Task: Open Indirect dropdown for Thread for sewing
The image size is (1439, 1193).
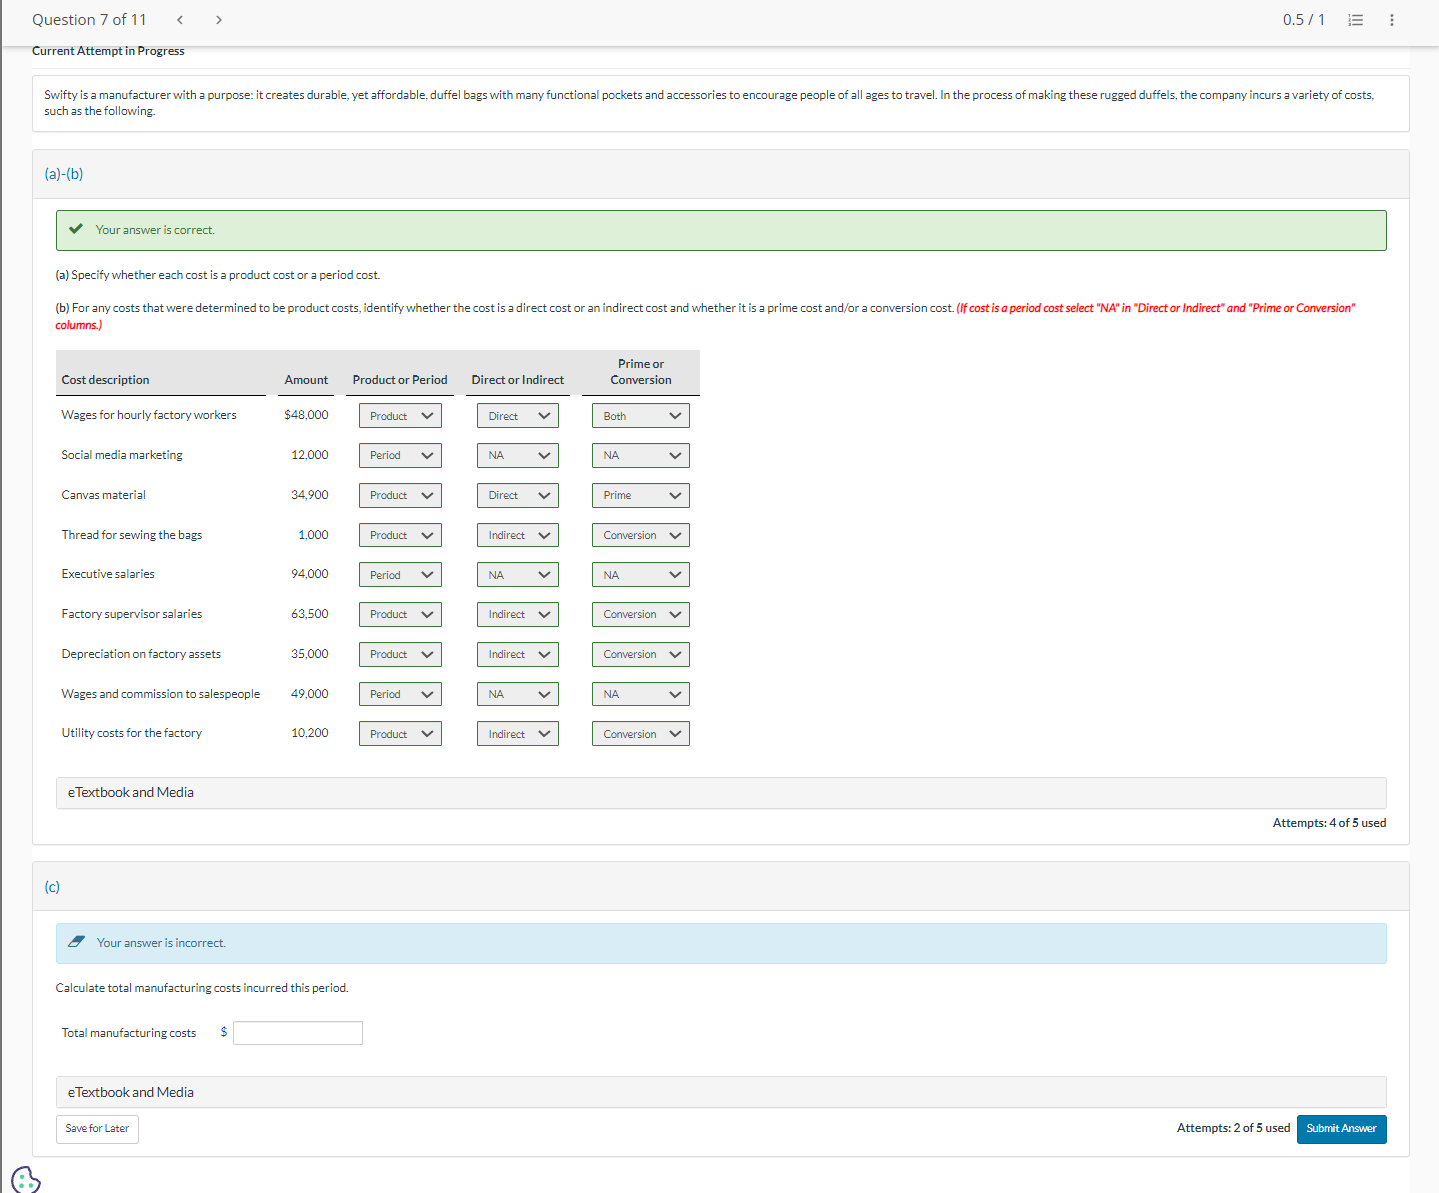Action: click(x=518, y=535)
